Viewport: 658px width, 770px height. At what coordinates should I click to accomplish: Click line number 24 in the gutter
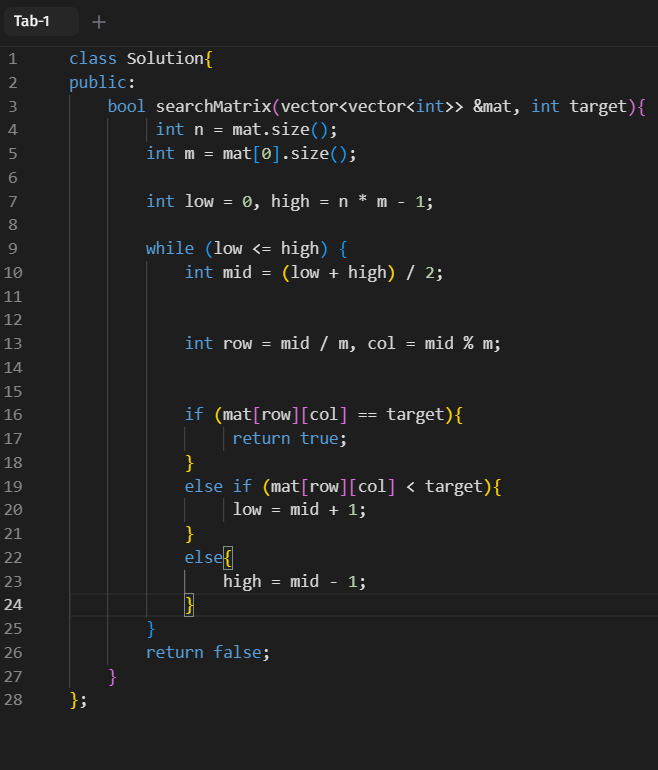coord(13,605)
